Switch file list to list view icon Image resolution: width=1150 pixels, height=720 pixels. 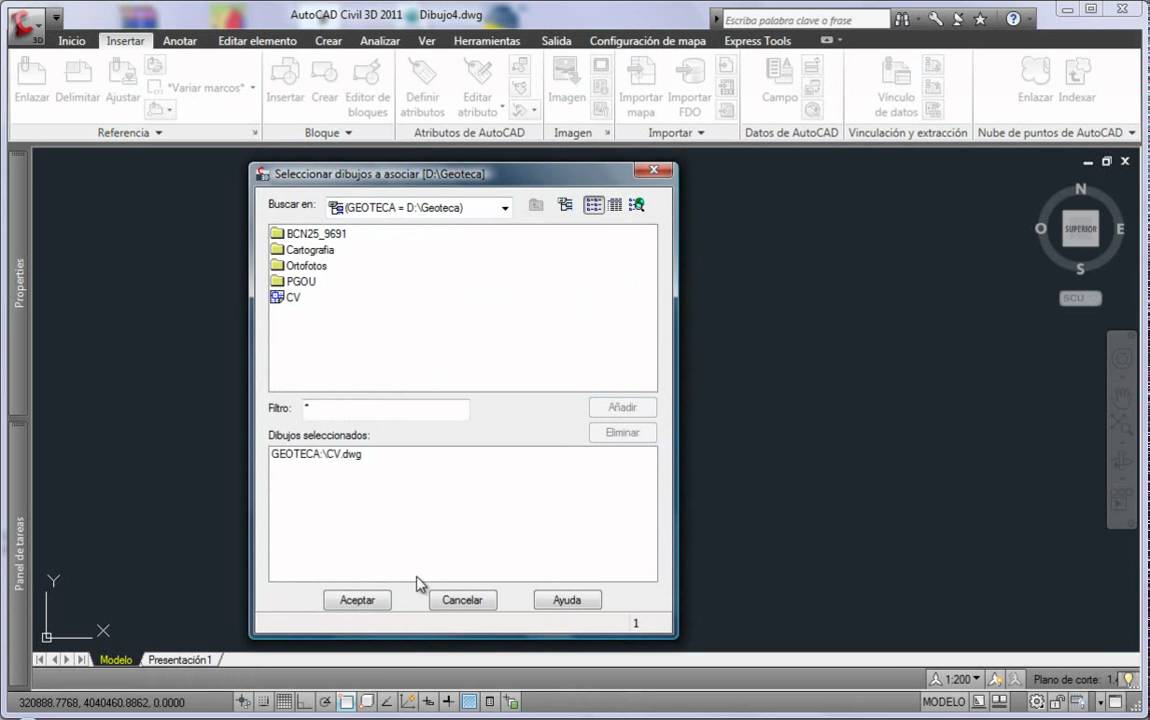pyautogui.click(x=594, y=205)
